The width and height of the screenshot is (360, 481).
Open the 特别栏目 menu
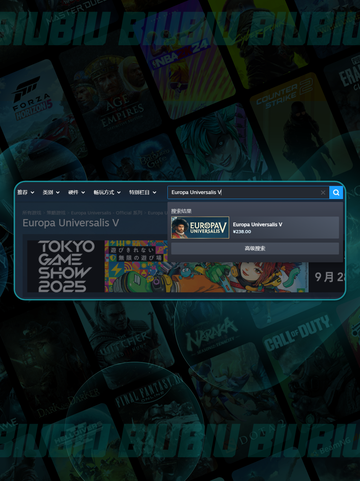click(143, 192)
